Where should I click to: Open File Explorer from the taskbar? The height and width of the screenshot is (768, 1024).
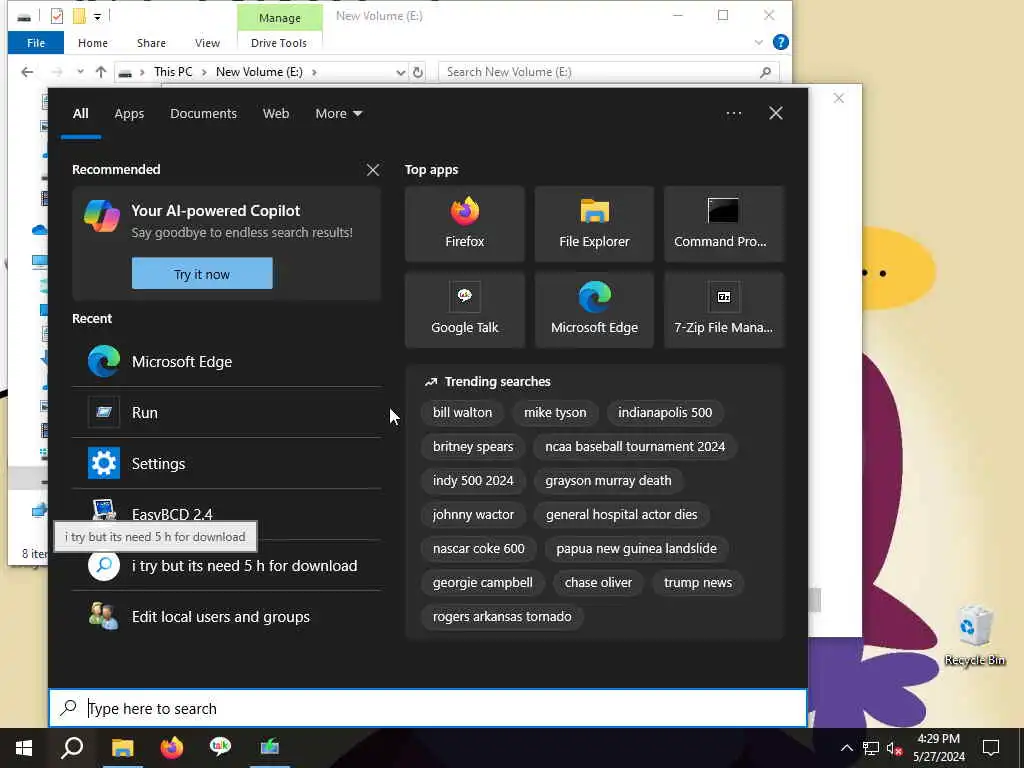tap(122, 748)
